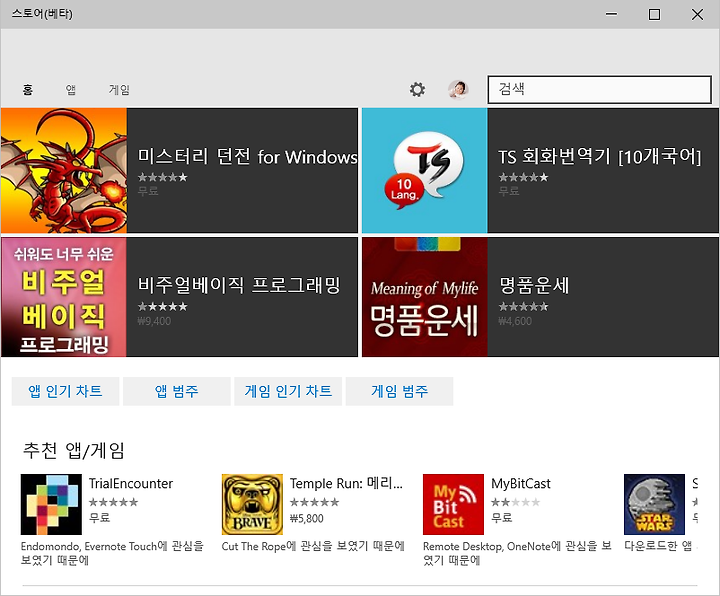The image size is (720, 596).
Task: Select the MyBitCast app name
Action: point(521,484)
